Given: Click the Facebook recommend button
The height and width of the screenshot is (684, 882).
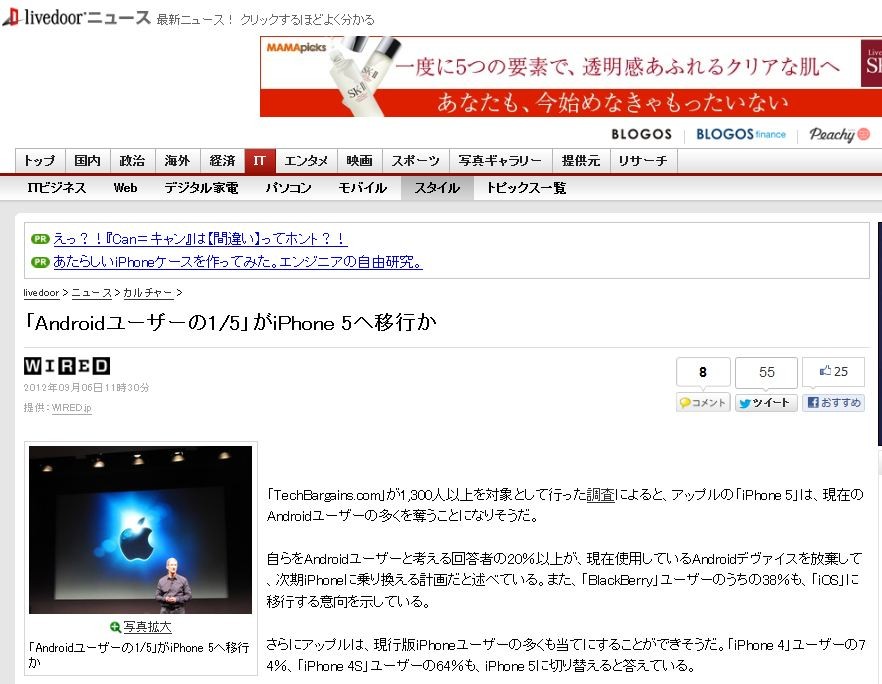Looking at the screenshot, I should [834, 402].
